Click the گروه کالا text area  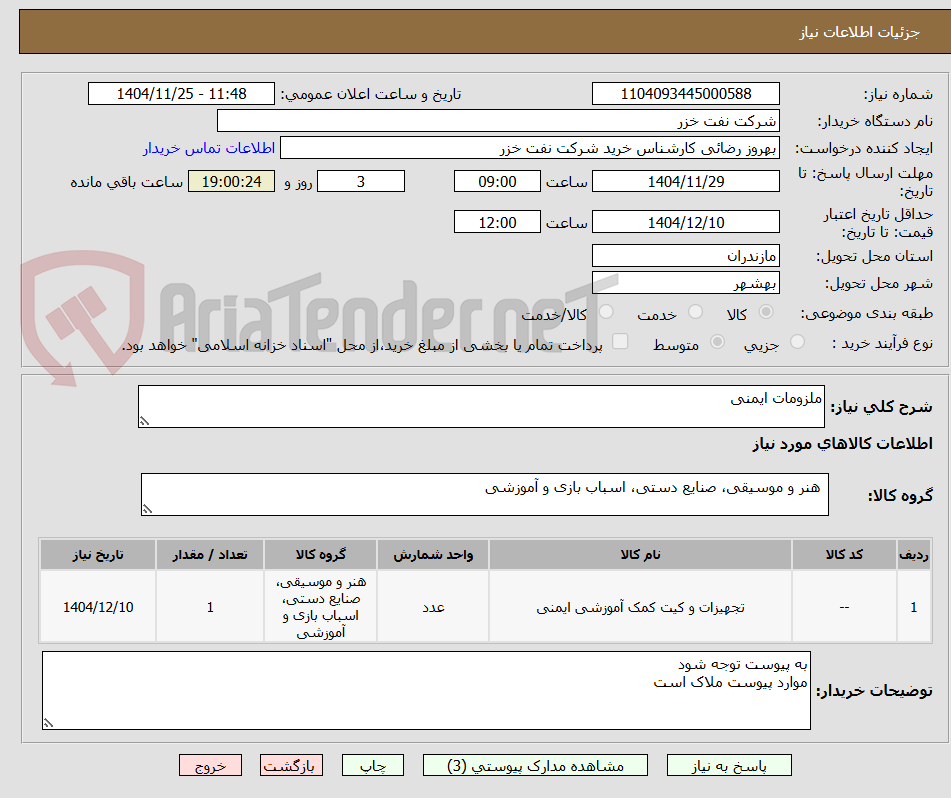point(485,495)
